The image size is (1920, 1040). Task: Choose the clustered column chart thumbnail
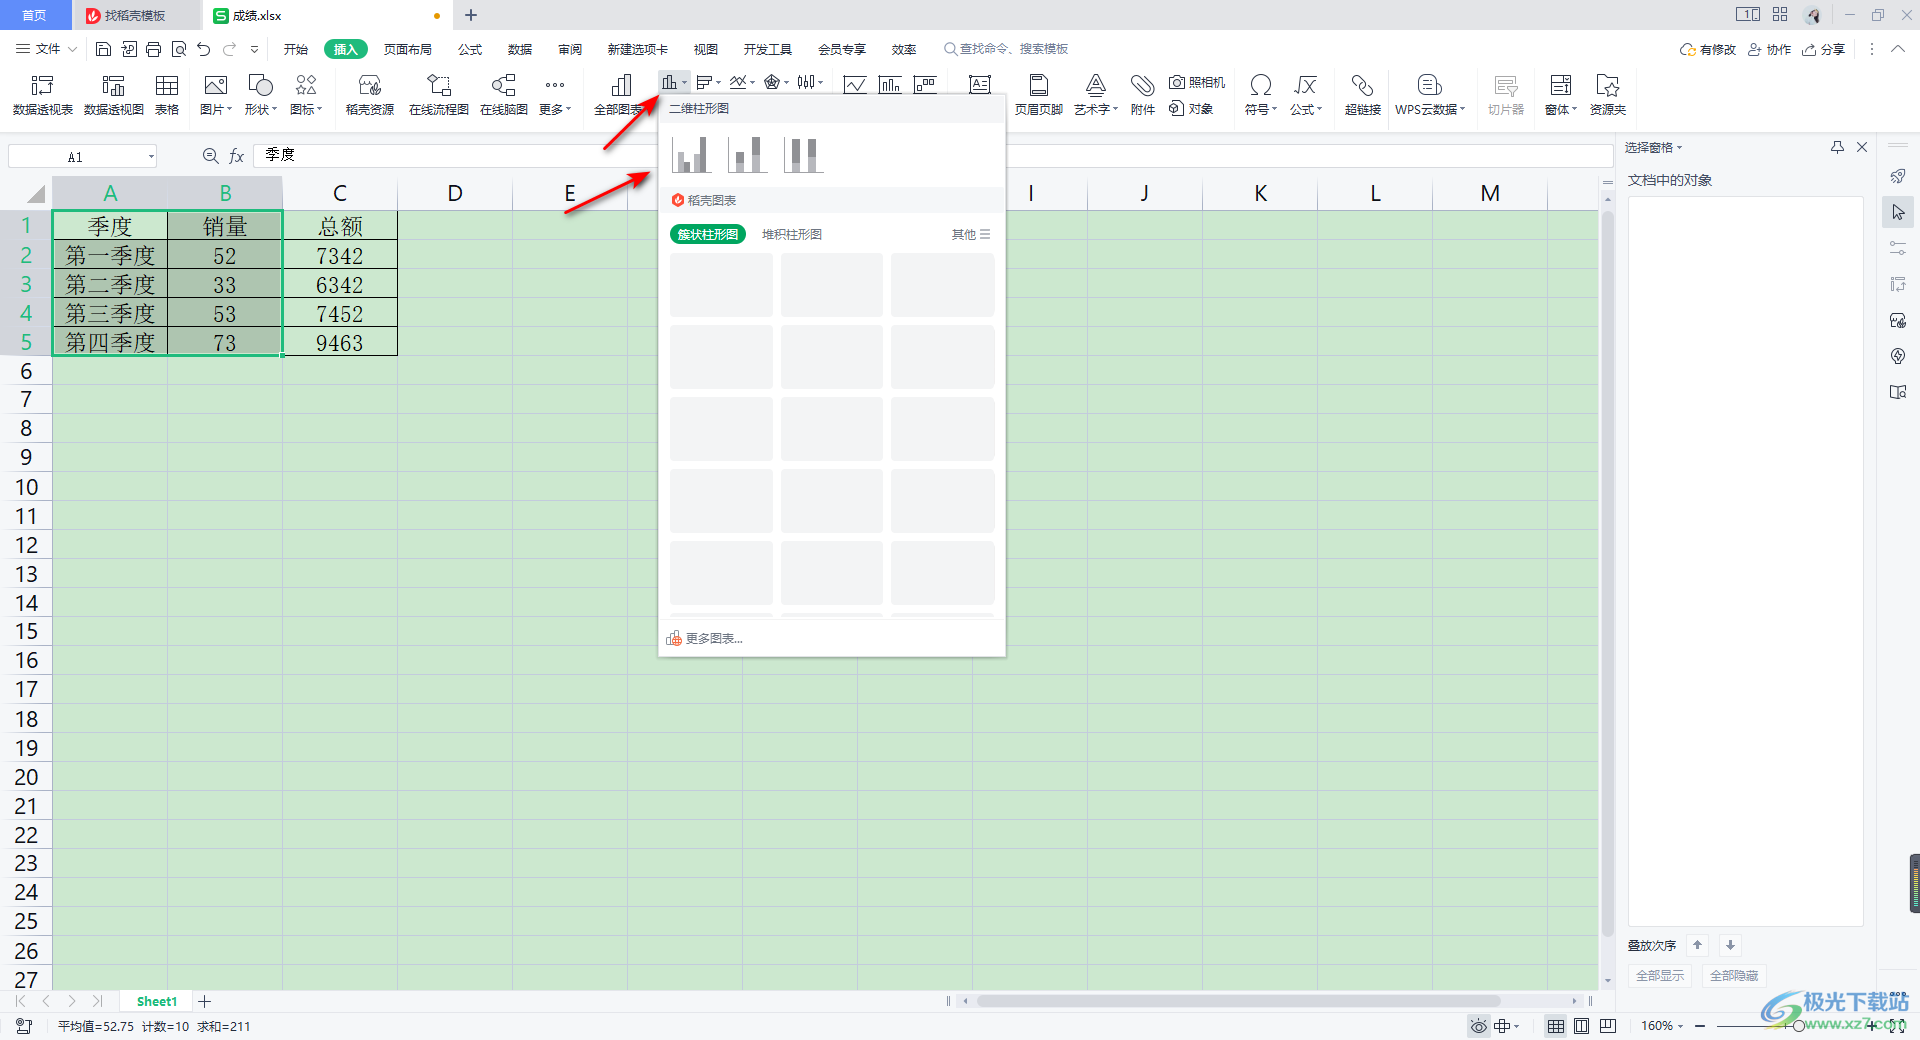691,154
